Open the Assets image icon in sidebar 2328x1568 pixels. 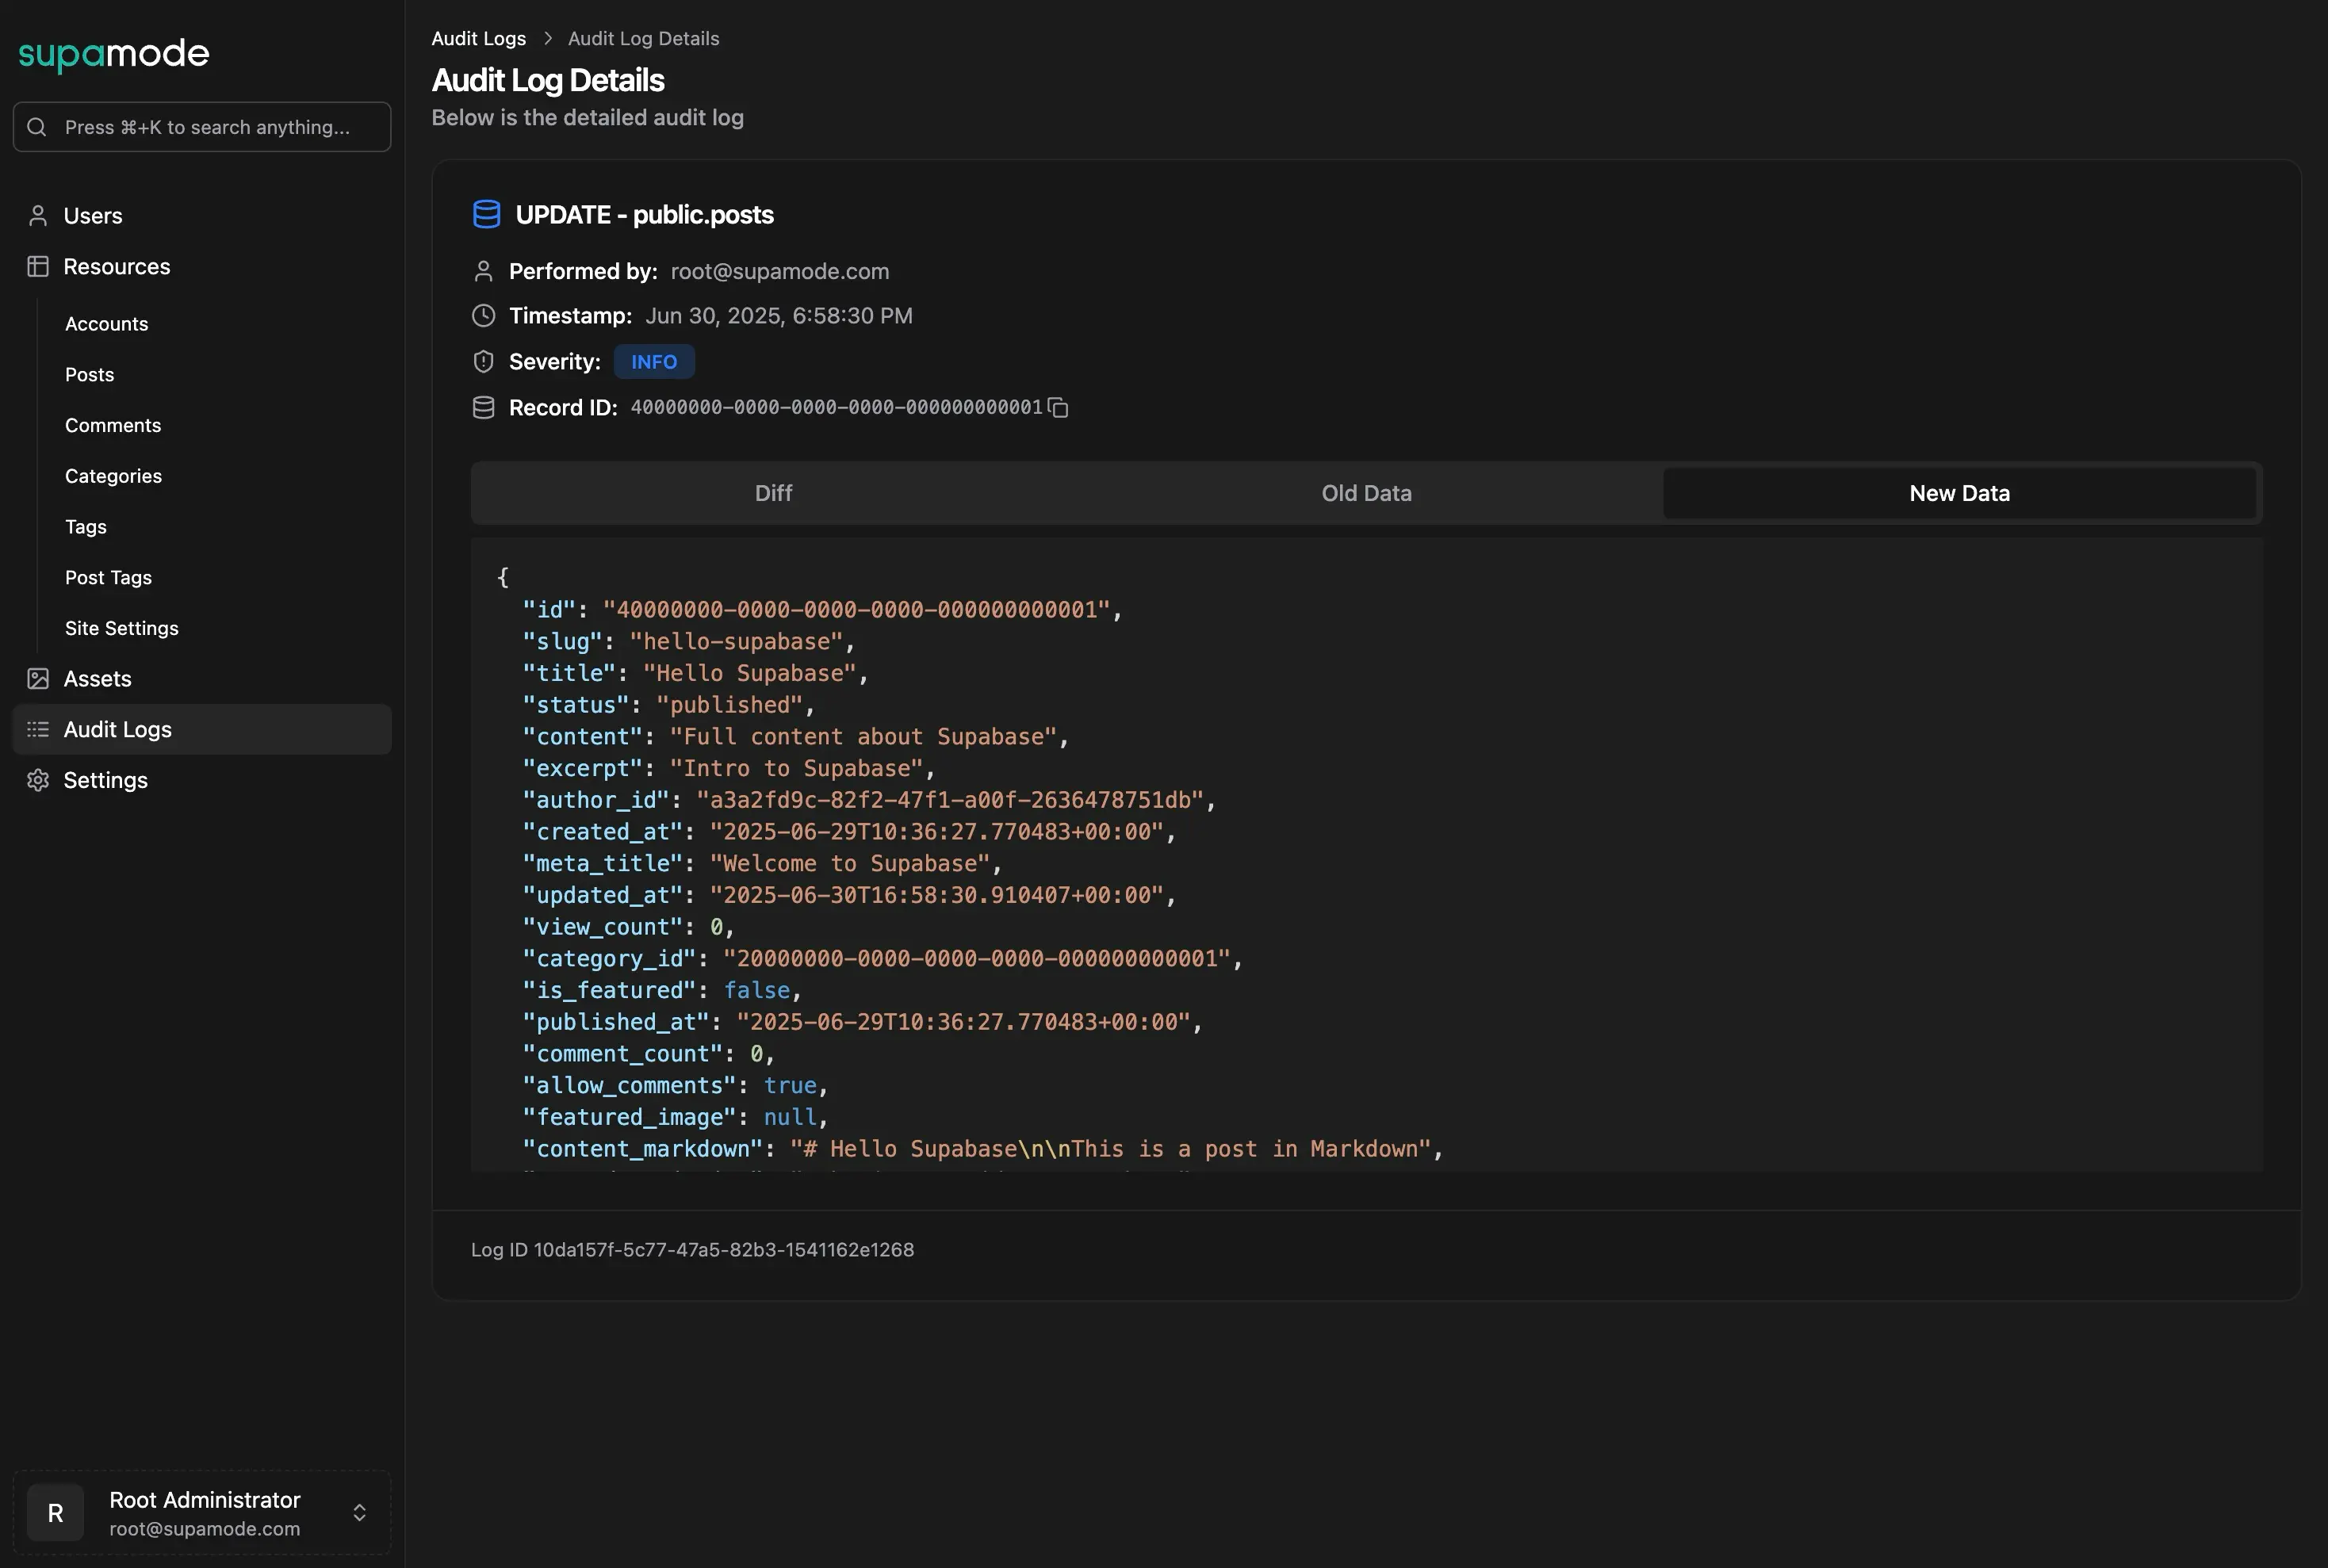point(37,678)
